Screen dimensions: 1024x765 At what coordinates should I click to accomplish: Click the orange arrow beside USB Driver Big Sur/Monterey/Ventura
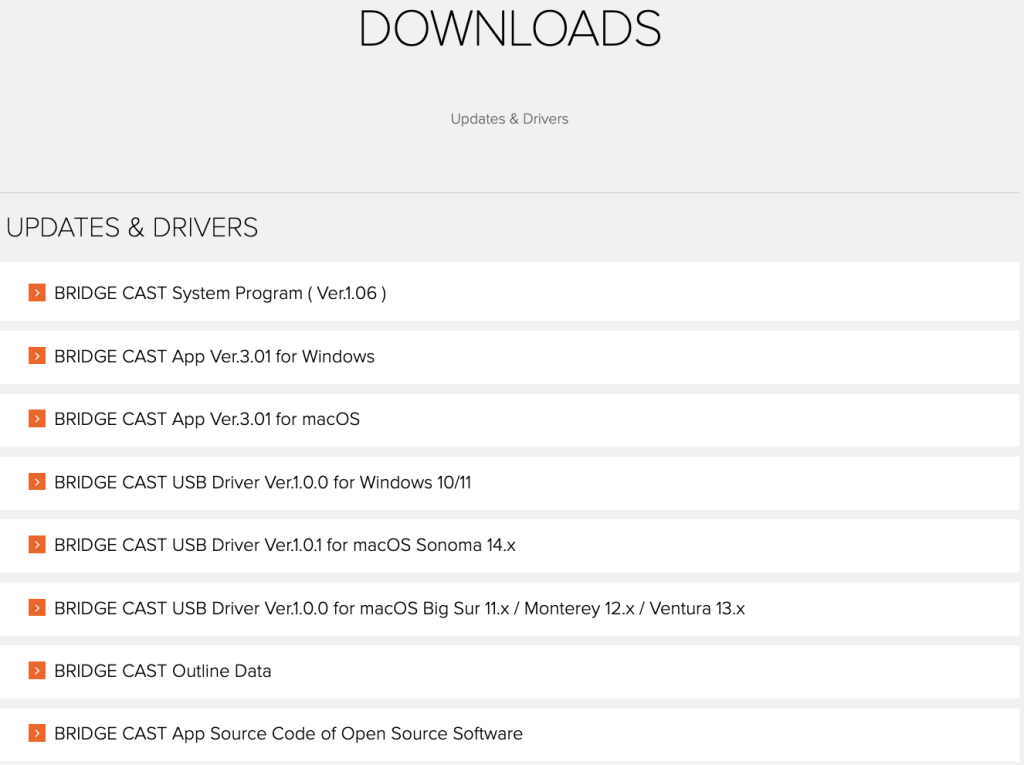pyautogui.click(x=37, y=608)
